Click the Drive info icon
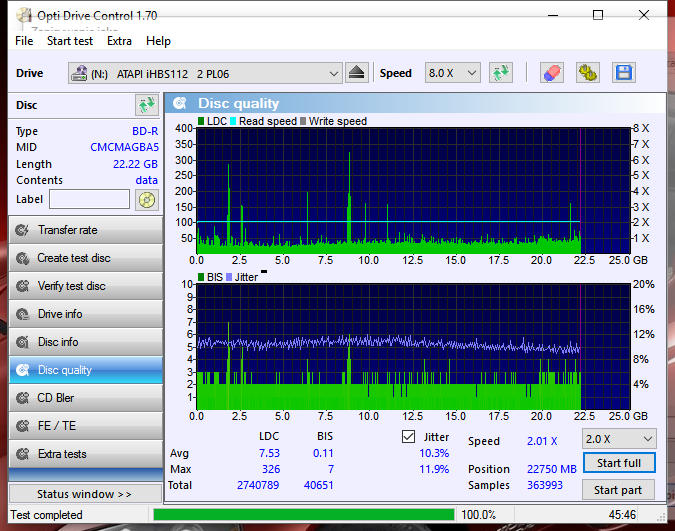 22,314
